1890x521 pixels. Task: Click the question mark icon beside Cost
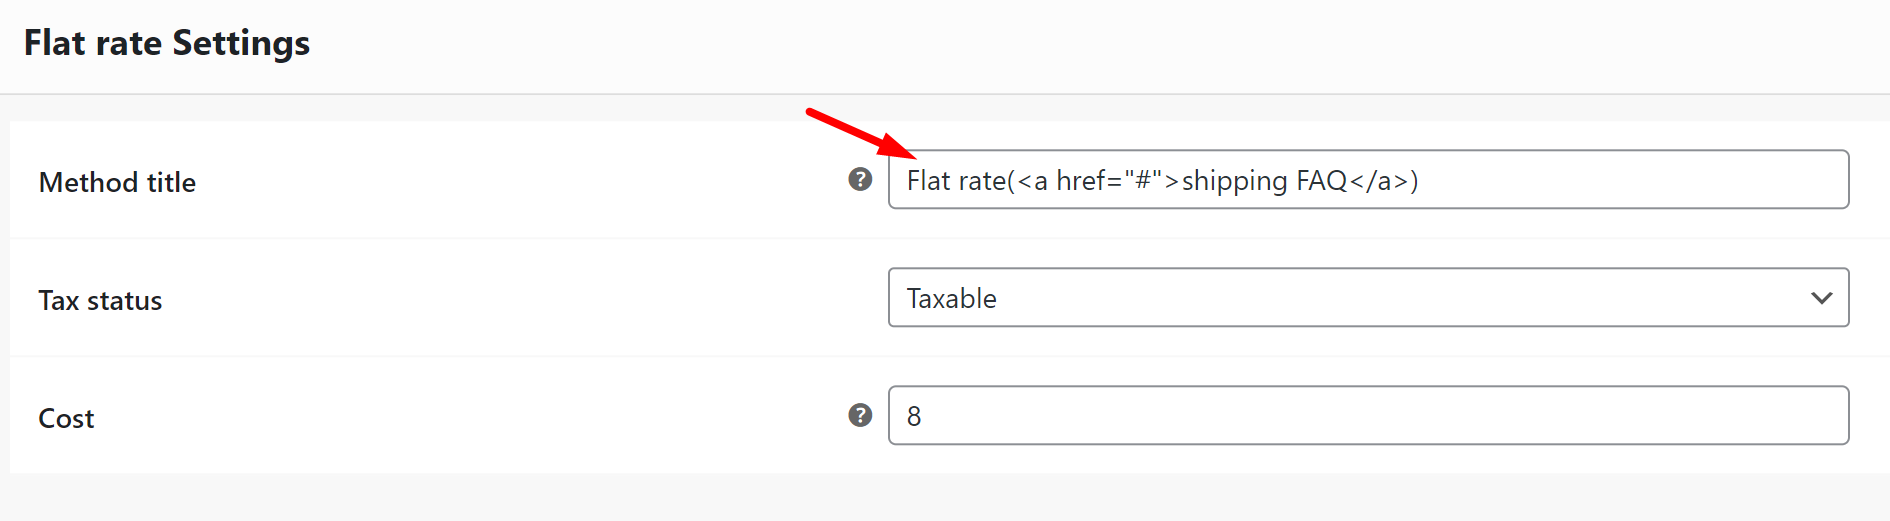coord(860,415)
